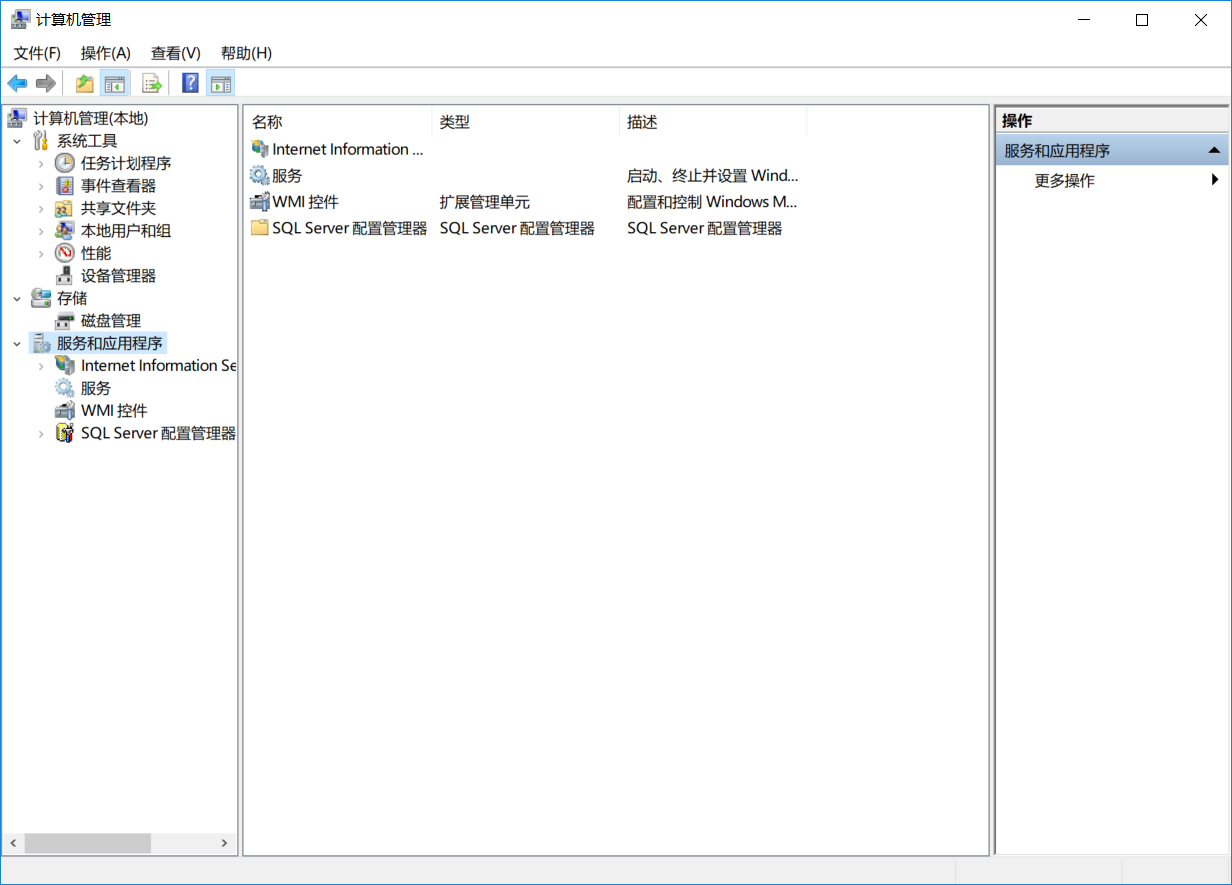1232x885 pixels.
Task: Open the 文件(F) menu
Action: point(37,53)
